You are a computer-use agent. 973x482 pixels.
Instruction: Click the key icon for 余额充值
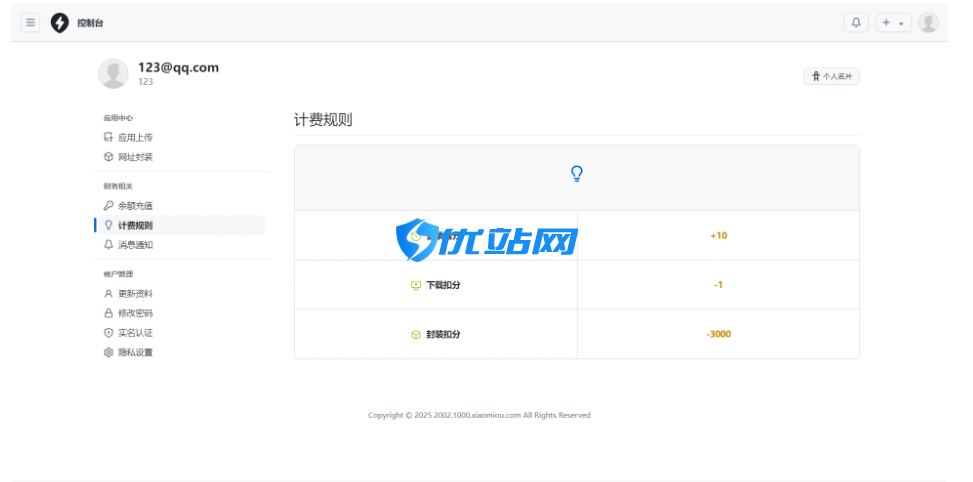[x=108, y=205]
